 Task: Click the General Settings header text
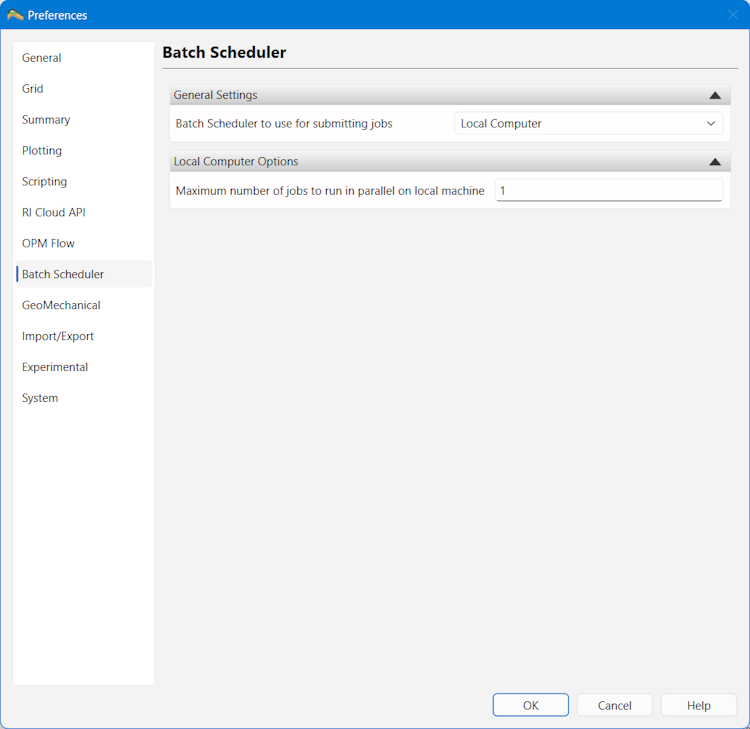[215, 95]
